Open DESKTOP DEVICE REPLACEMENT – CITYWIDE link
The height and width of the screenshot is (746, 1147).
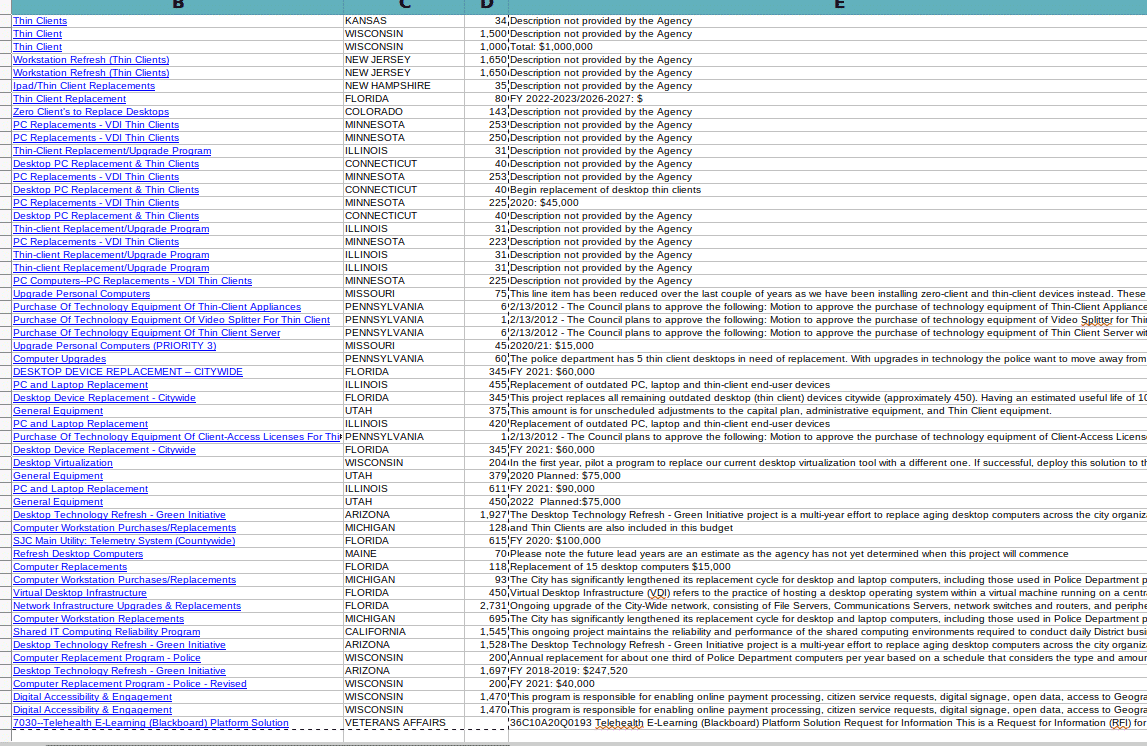128,372
